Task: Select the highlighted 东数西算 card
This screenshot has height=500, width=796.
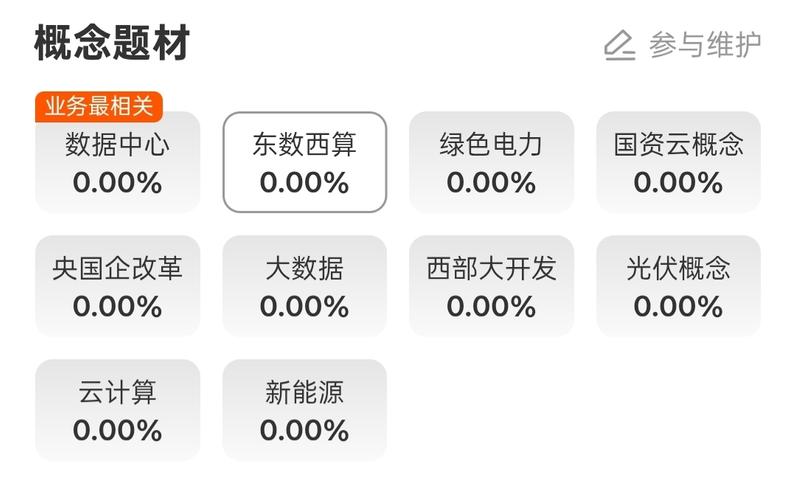Action: (305, 162)
